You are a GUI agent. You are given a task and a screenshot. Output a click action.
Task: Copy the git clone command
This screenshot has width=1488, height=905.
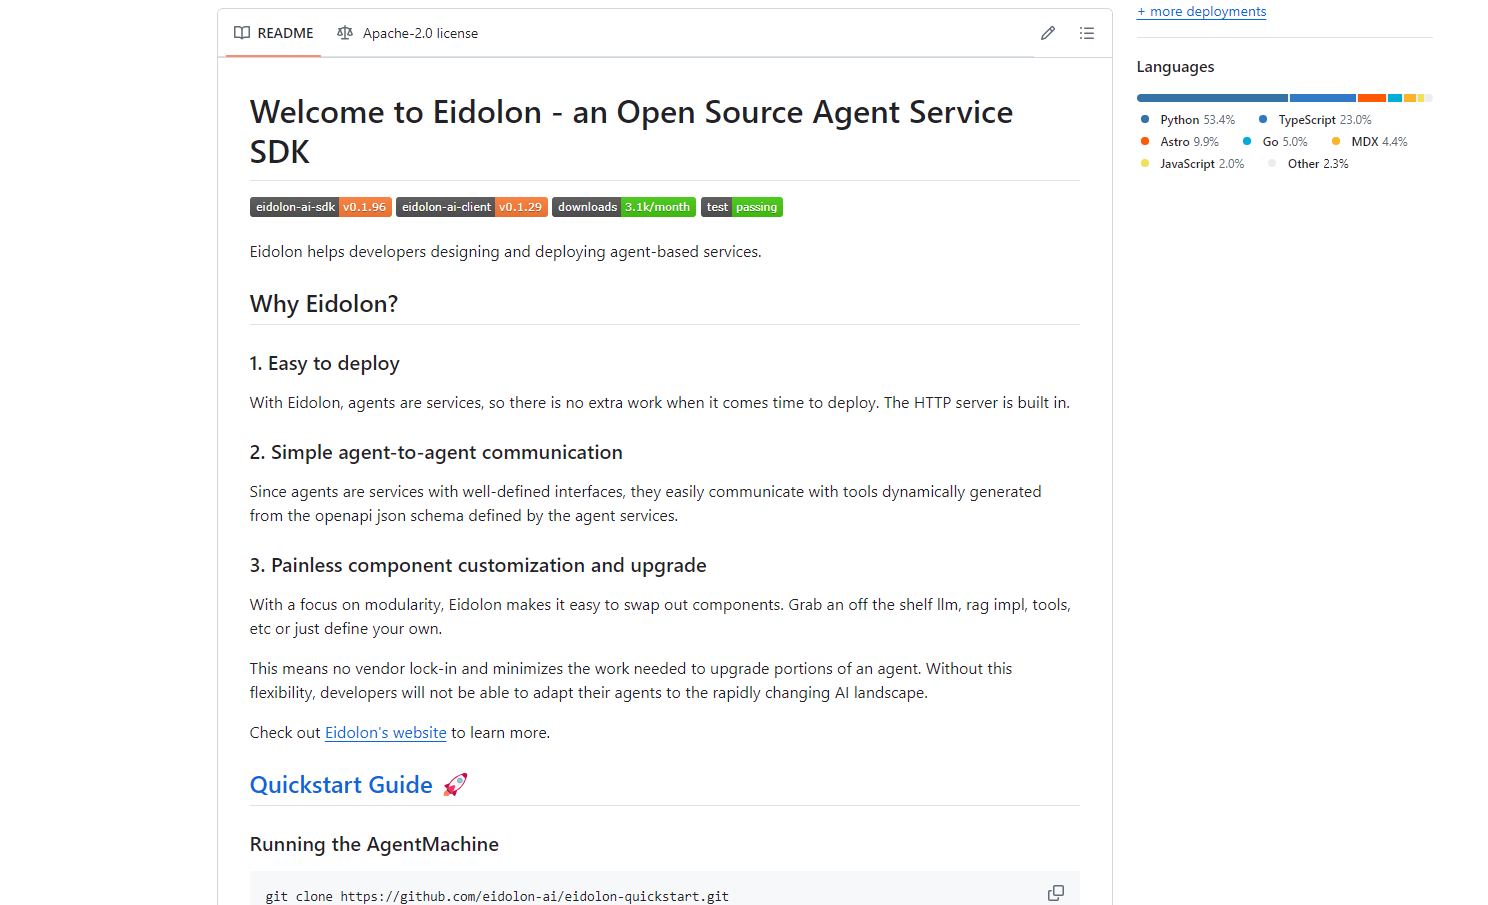(1055, 893)
